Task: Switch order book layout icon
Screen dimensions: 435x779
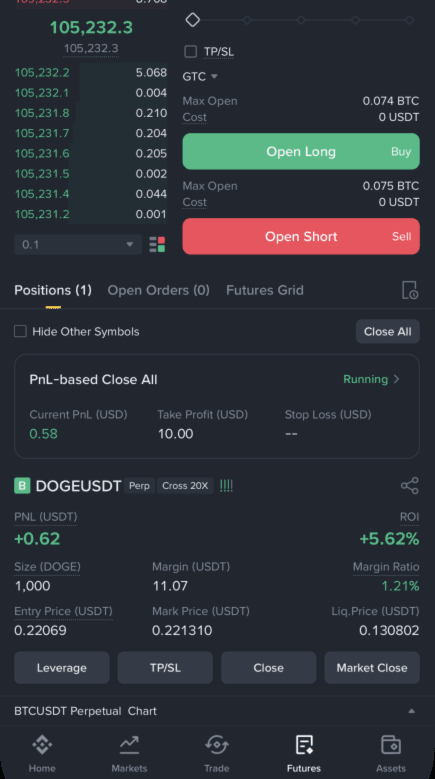Action: point(157,244)
